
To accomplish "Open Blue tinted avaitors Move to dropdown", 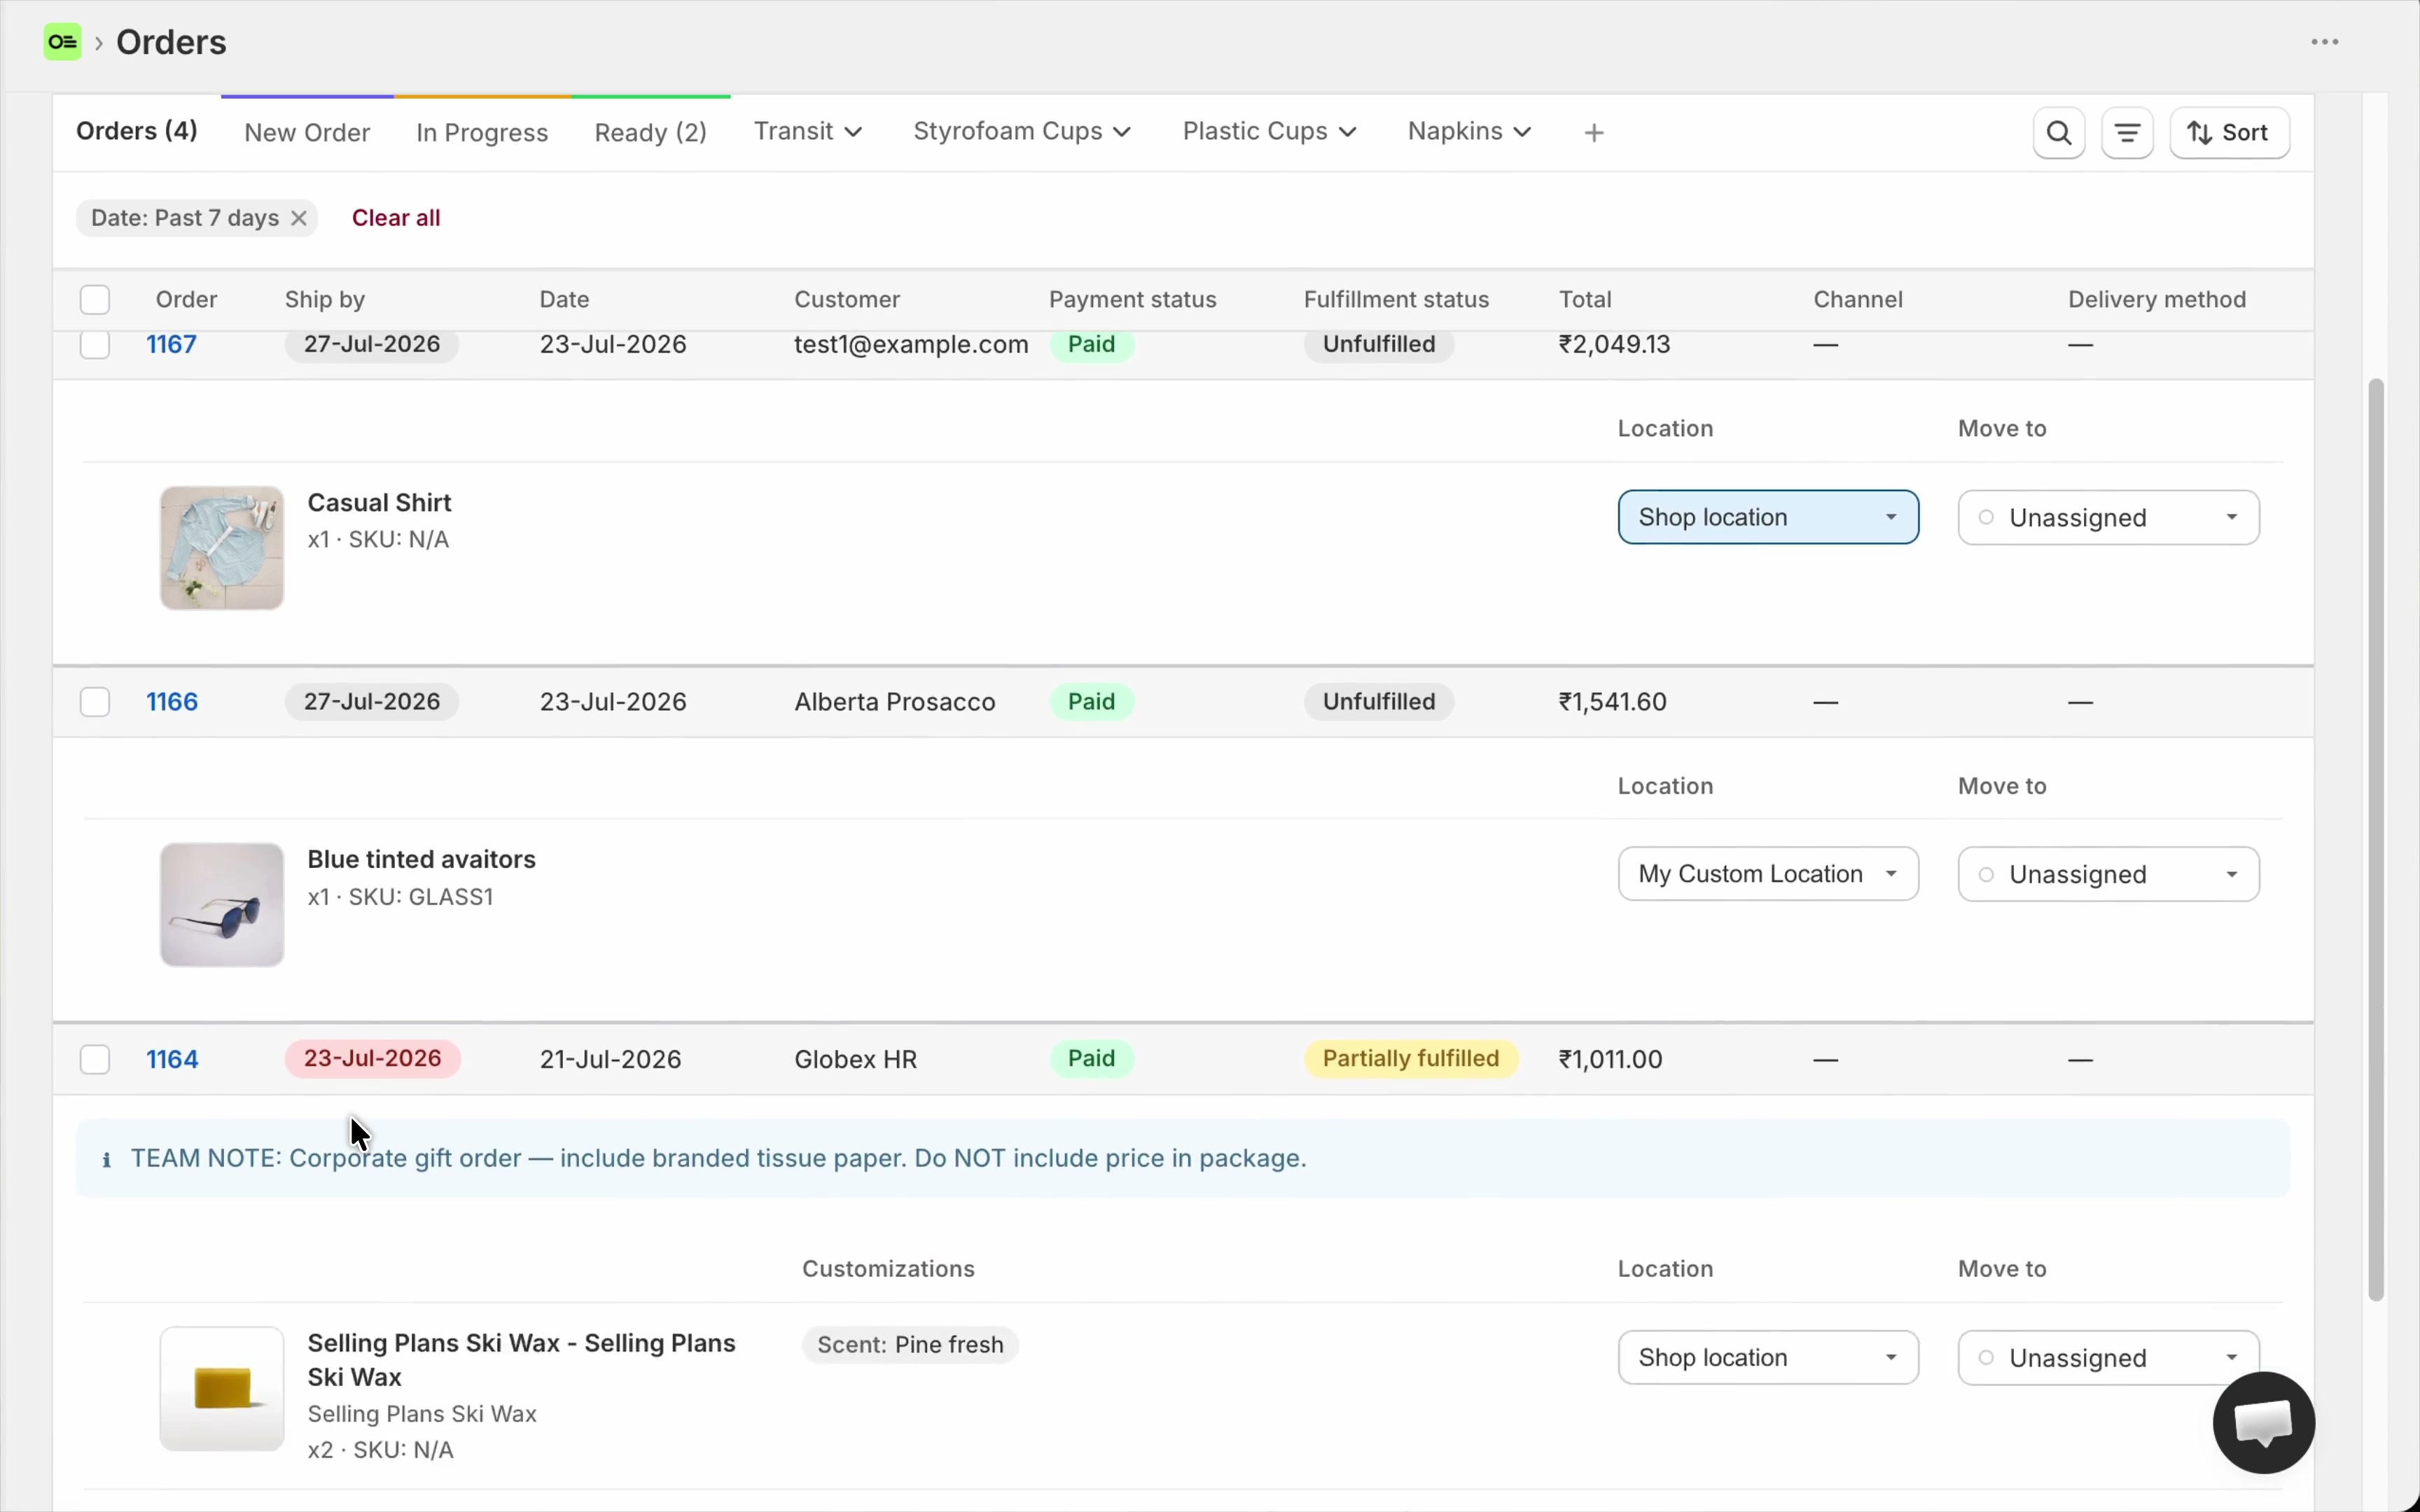I will click(2108, 874).
